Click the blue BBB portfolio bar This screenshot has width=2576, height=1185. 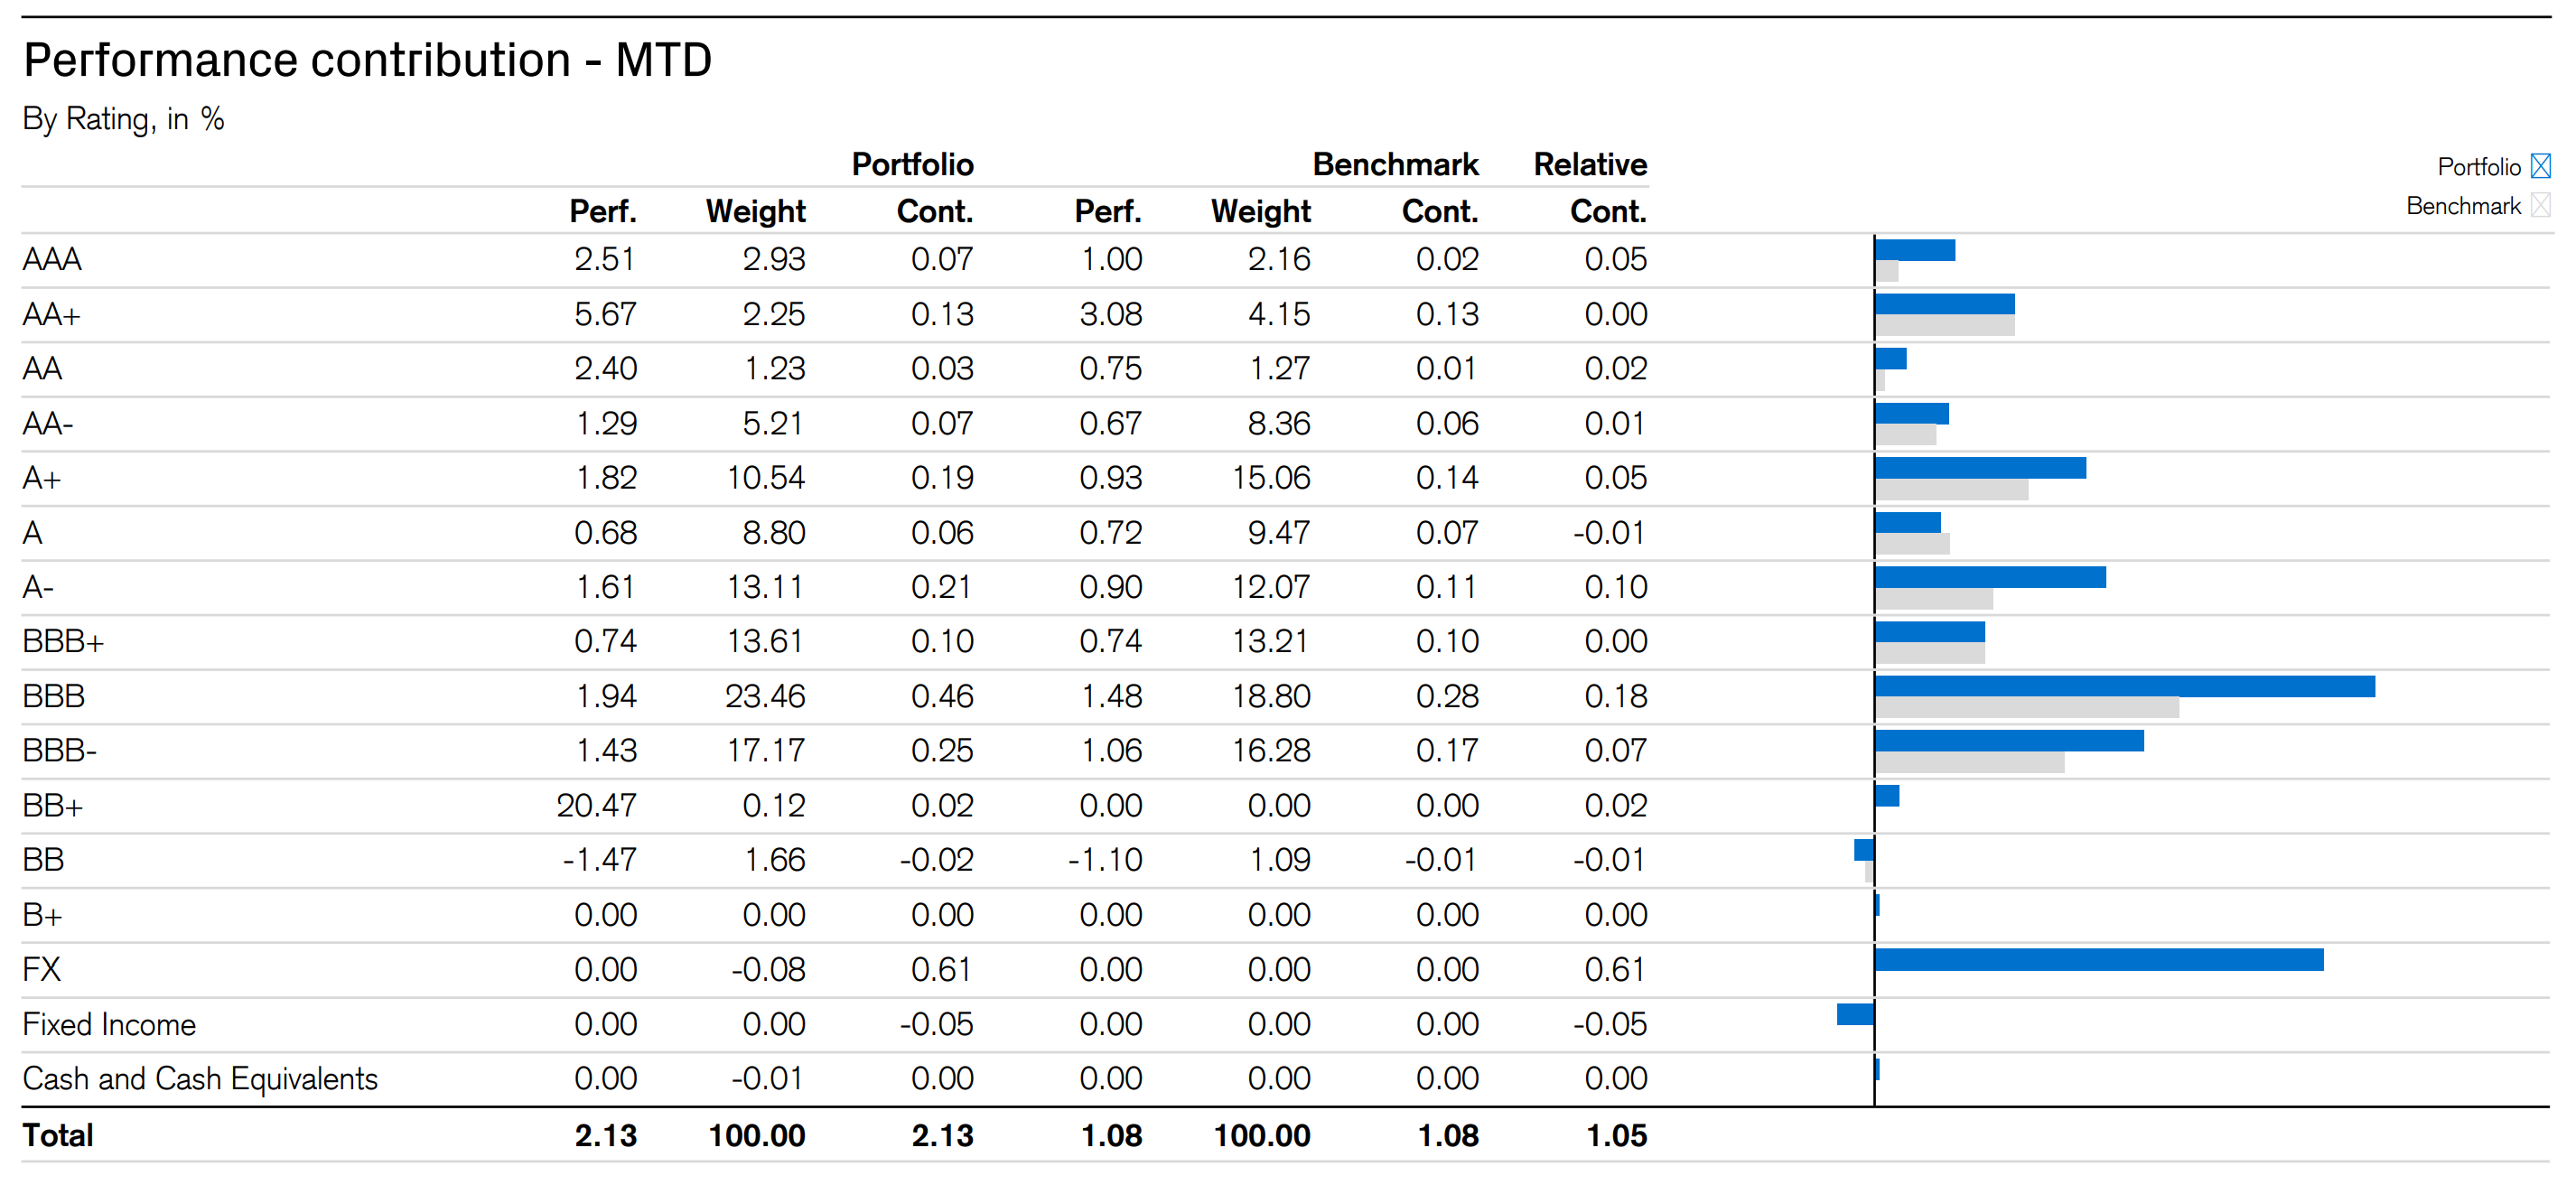tap(2124, 686)
